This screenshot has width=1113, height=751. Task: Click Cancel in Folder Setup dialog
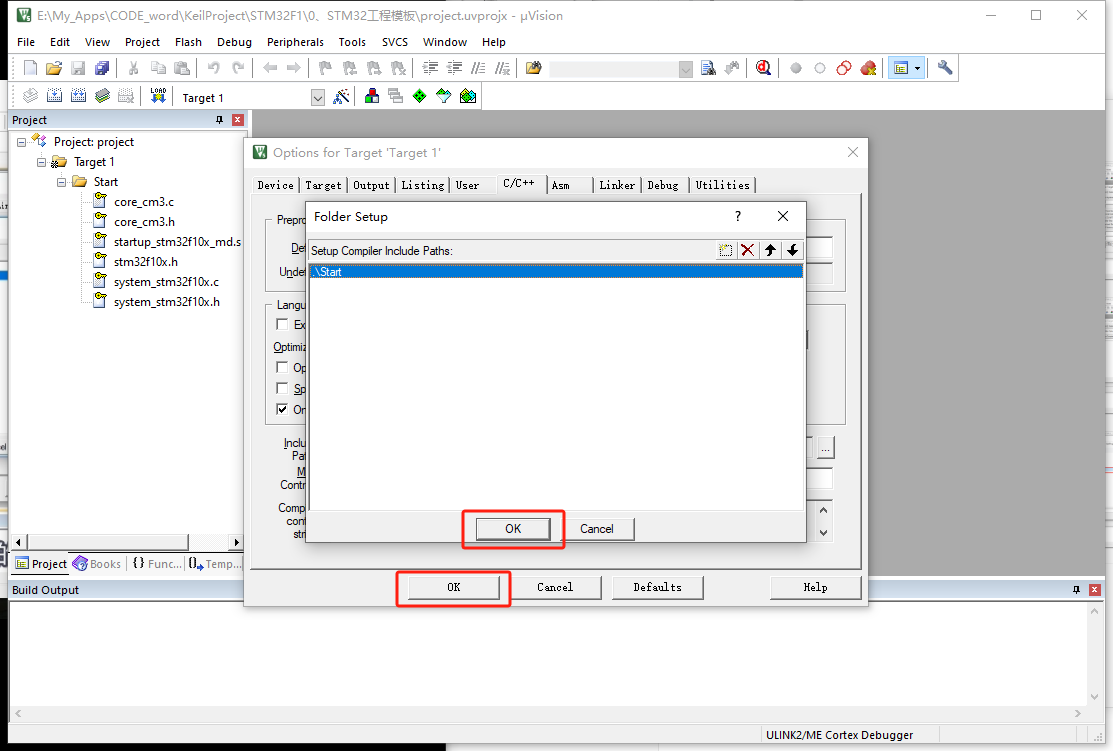click(596, 529)
